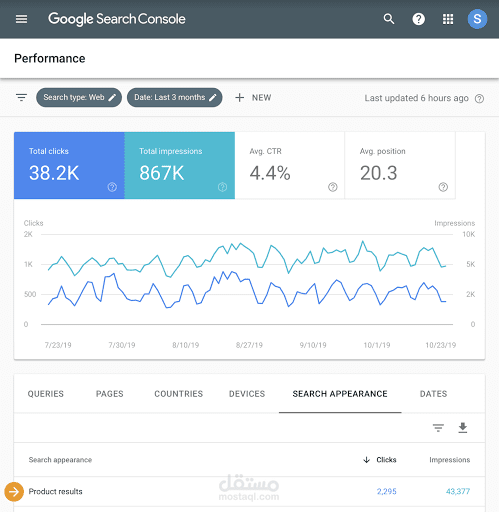Viewport: 499px width, 512px height.
Task: Switch to the Countries tab
Action: pyautogui.click(x=178, y=394)
